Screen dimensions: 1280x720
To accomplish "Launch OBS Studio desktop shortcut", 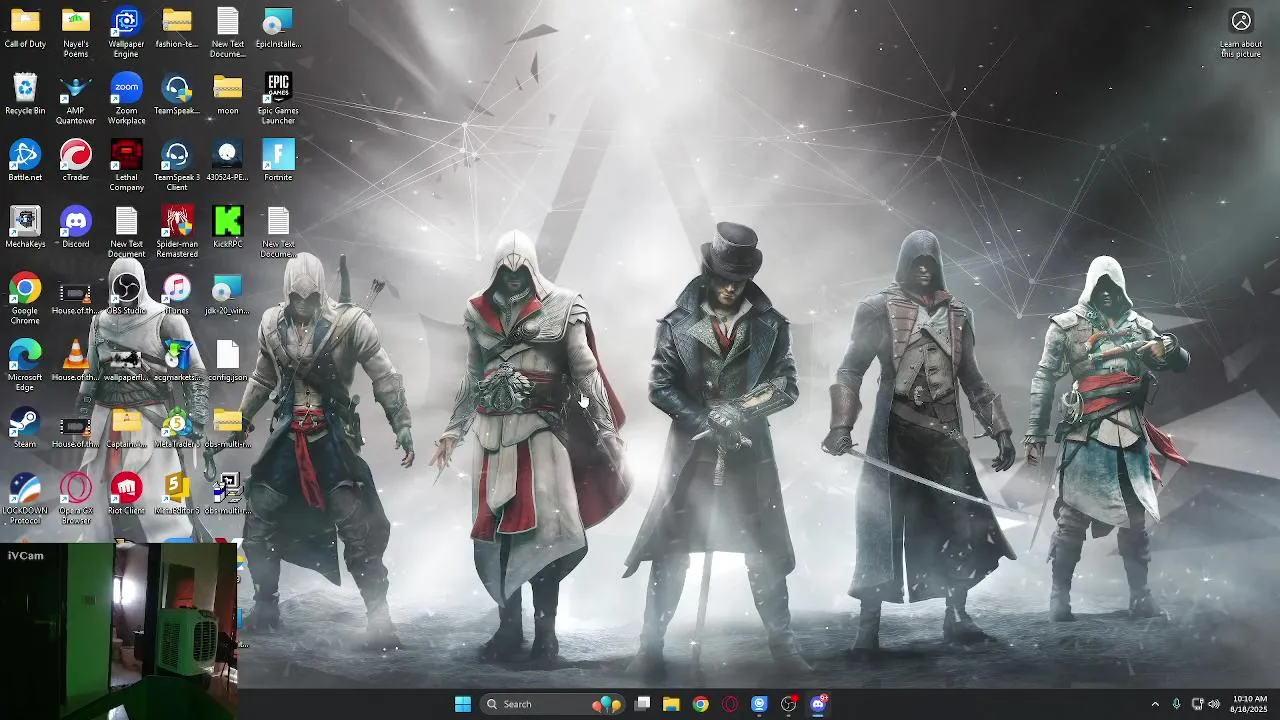I will point(126,295).
